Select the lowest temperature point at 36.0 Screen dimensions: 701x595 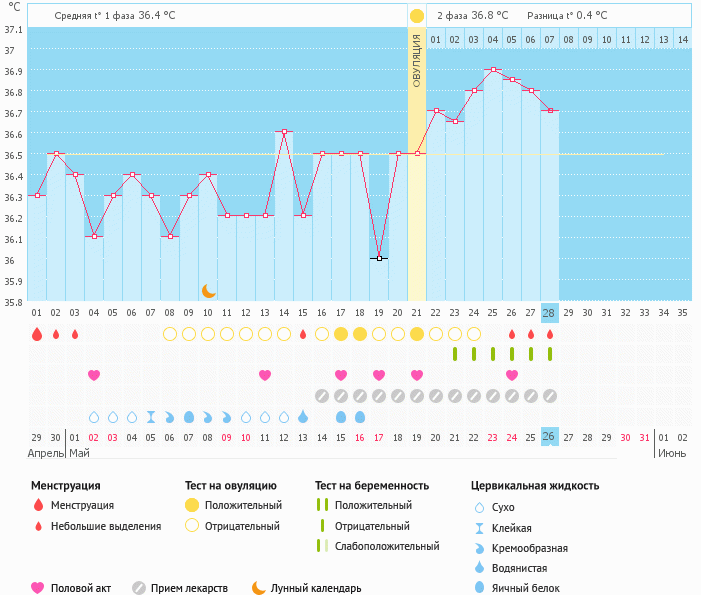[x=379, y=259]
